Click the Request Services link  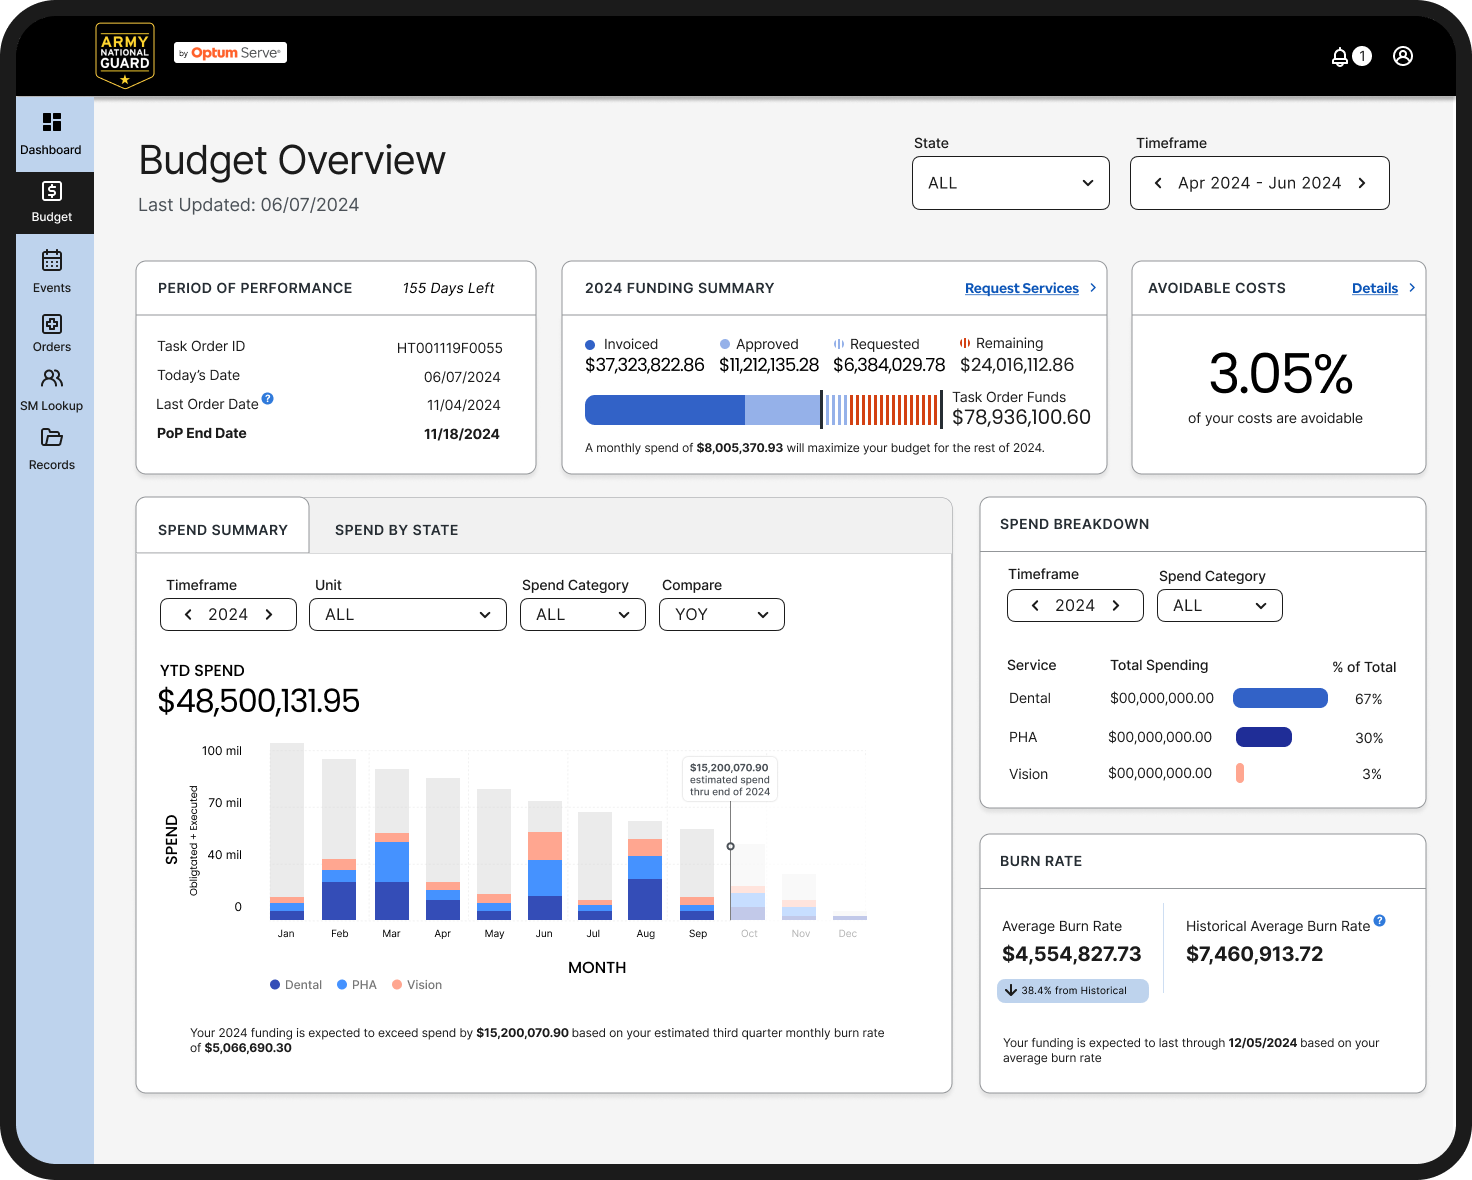coord(1022,288)
